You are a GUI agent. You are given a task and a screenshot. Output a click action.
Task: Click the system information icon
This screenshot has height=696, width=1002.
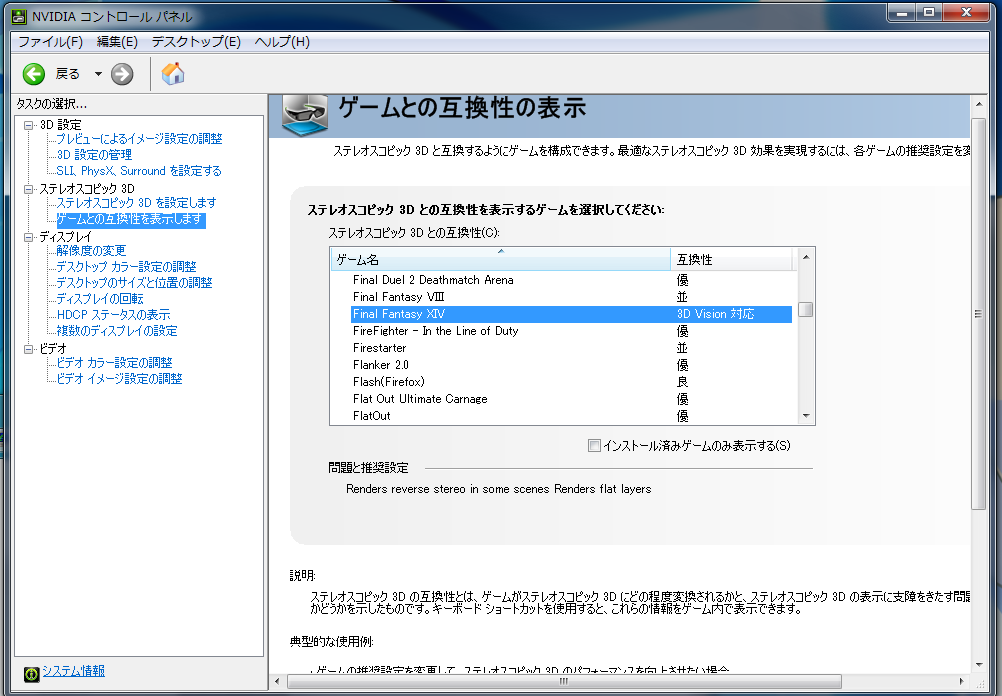(31, 674)
